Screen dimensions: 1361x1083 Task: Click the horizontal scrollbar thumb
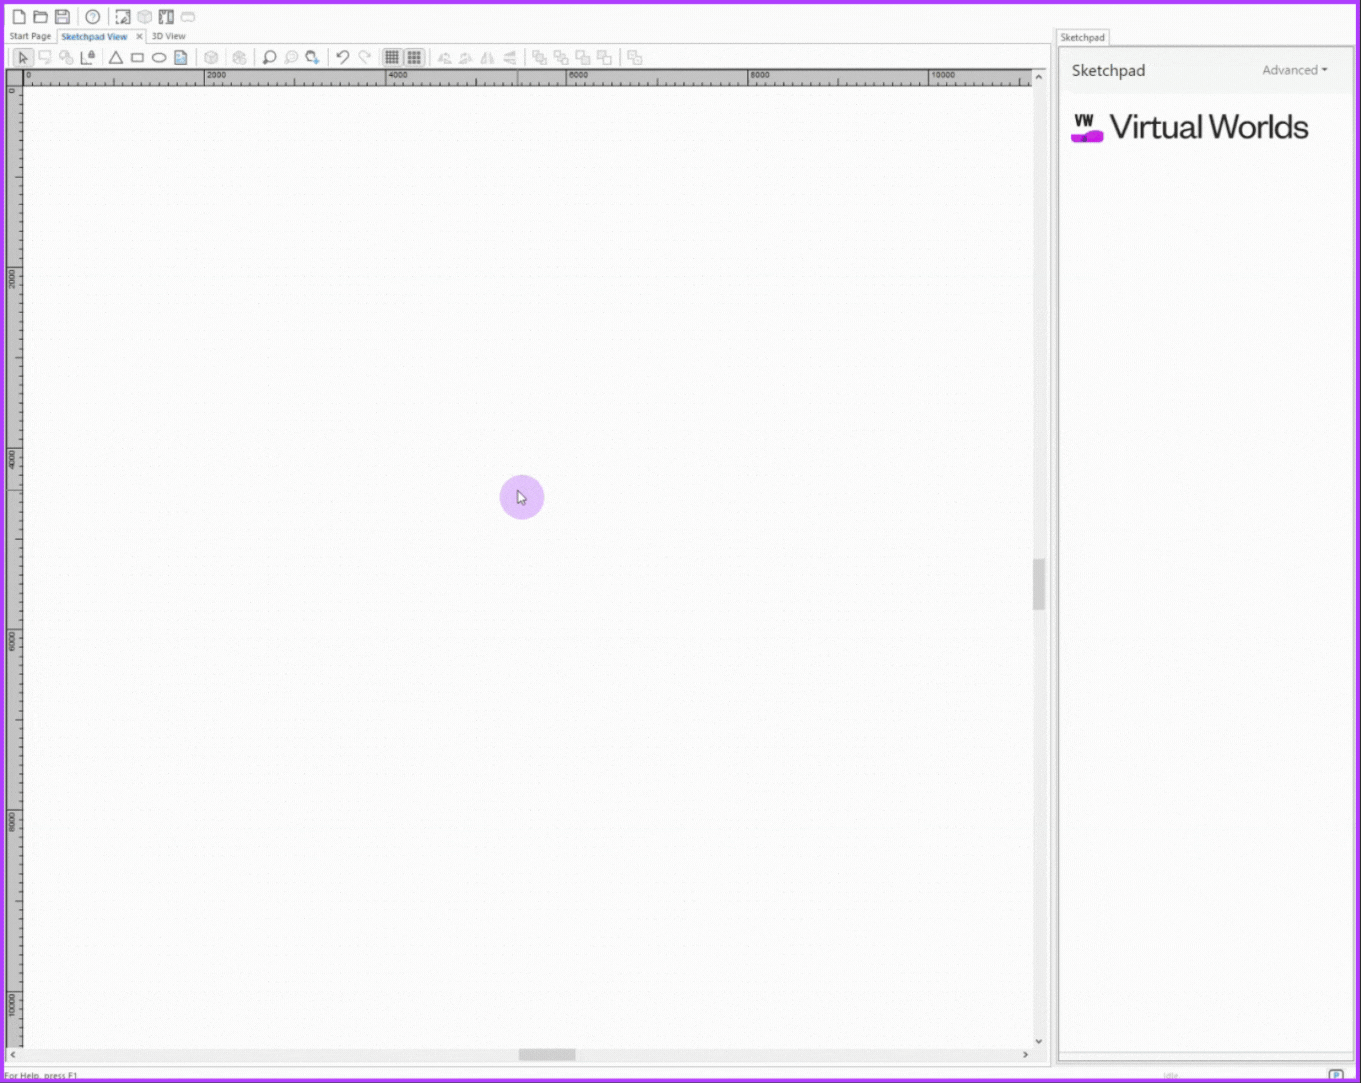point(546,1054)
